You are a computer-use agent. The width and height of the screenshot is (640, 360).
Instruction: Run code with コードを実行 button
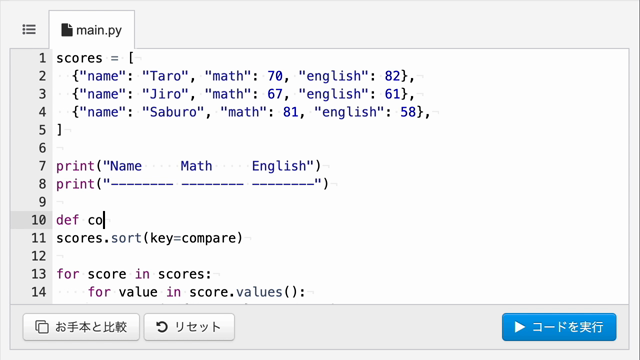tap(559, 327)
